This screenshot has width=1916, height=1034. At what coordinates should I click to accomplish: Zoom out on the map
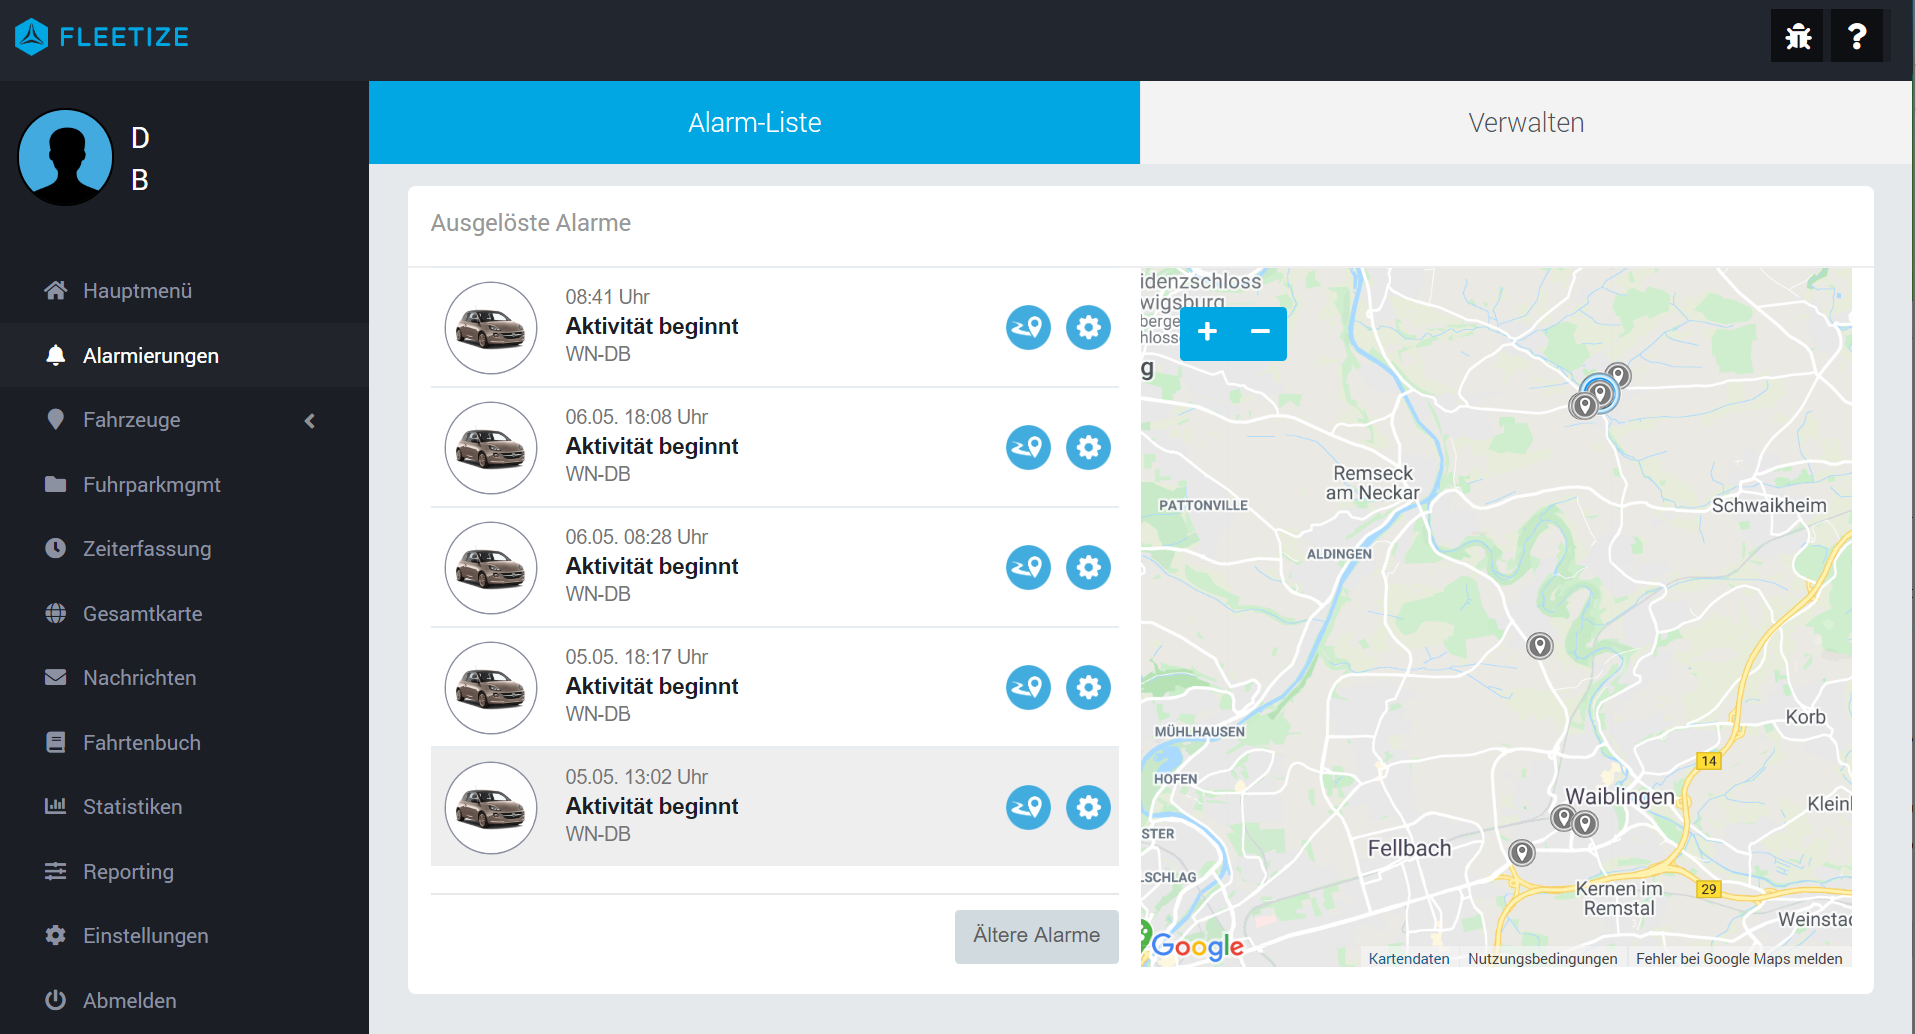click(1260, 332)
